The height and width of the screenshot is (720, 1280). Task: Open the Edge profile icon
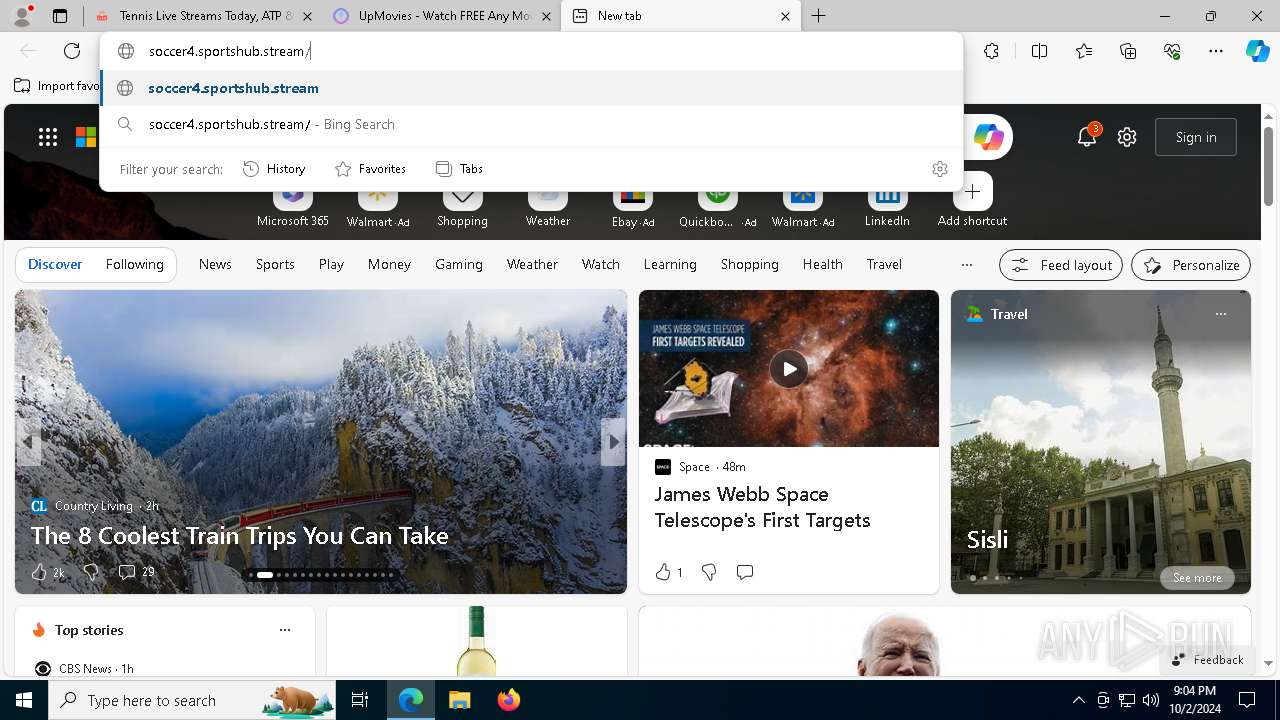(24, 16)
